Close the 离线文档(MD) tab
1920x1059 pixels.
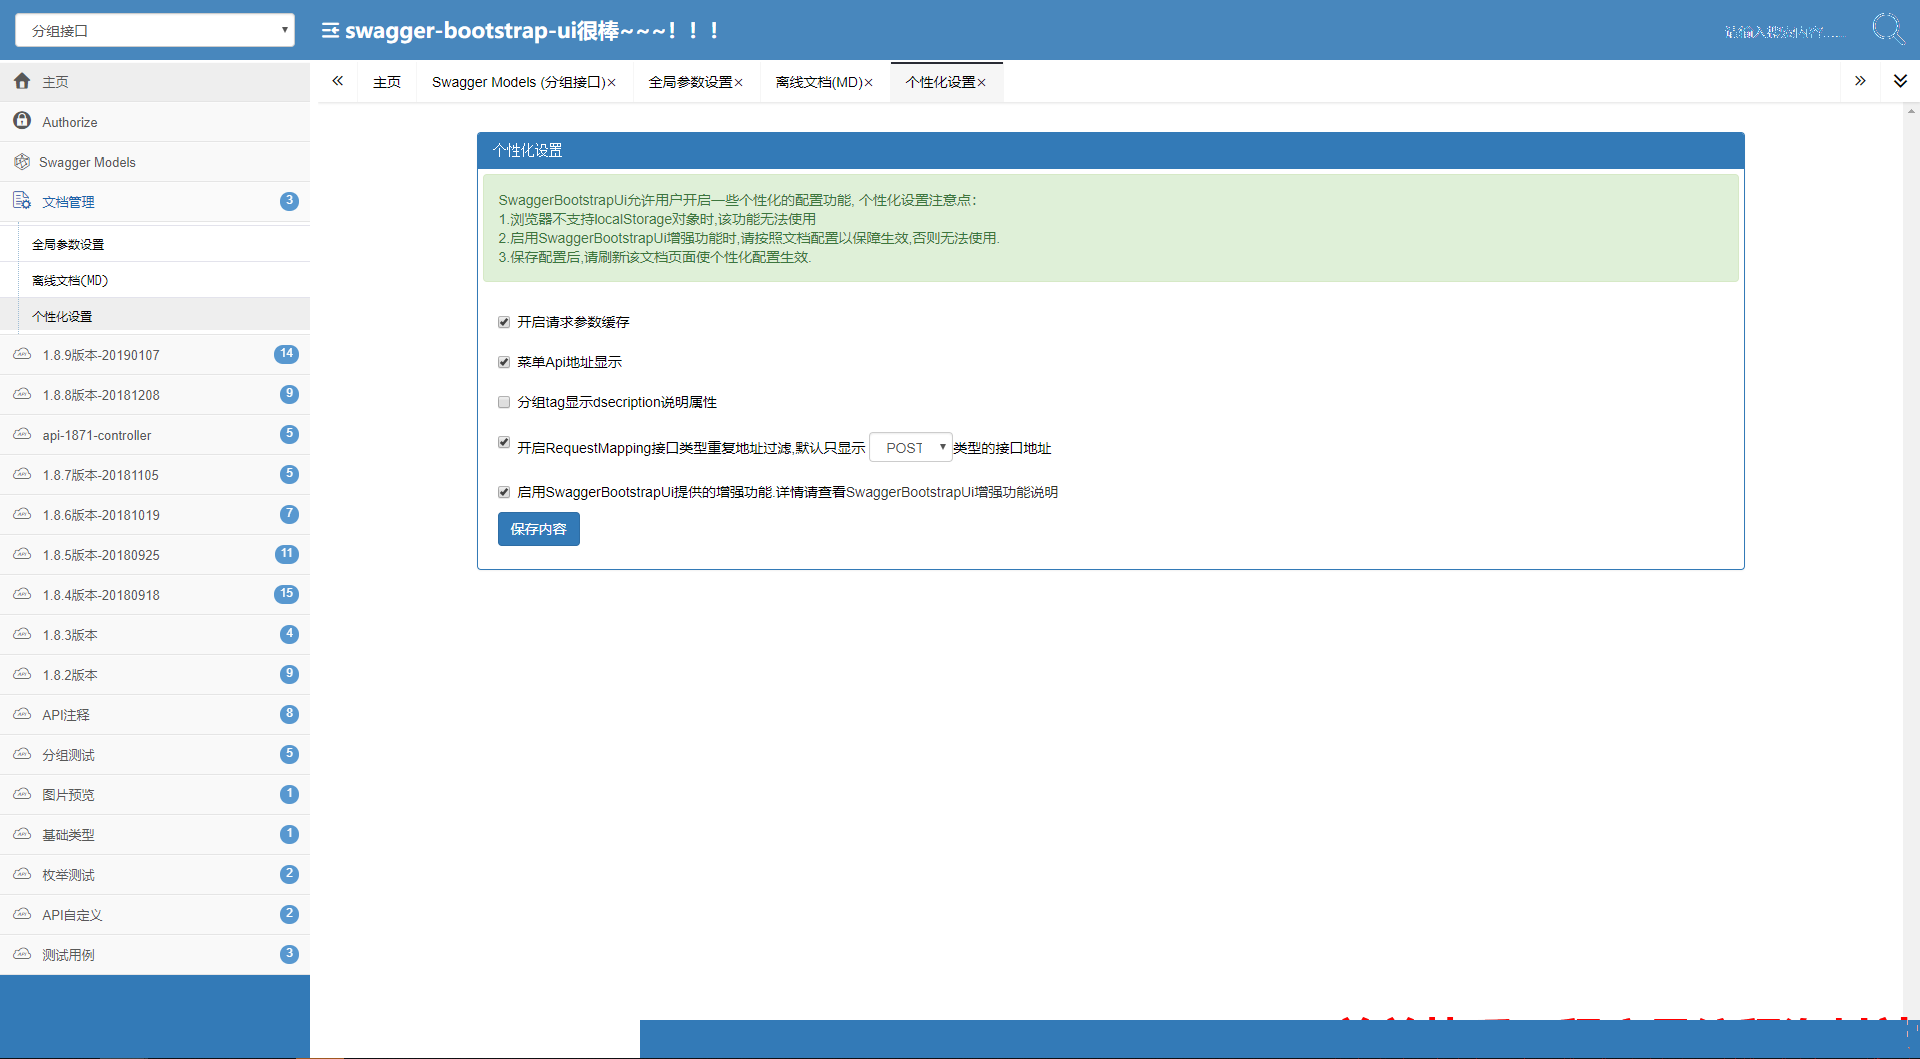coord(869,83)
